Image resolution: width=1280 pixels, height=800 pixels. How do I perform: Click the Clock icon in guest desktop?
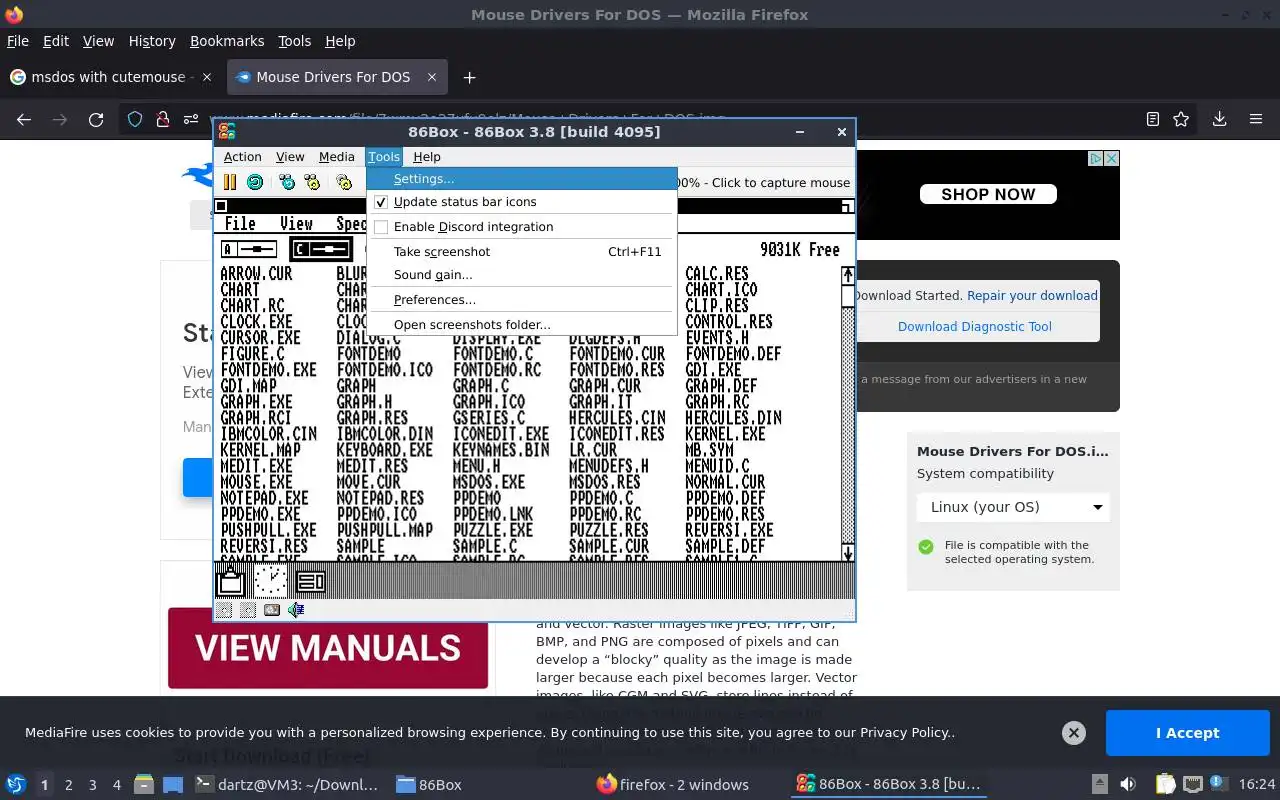pyautogui.click(x=270, y=580)
